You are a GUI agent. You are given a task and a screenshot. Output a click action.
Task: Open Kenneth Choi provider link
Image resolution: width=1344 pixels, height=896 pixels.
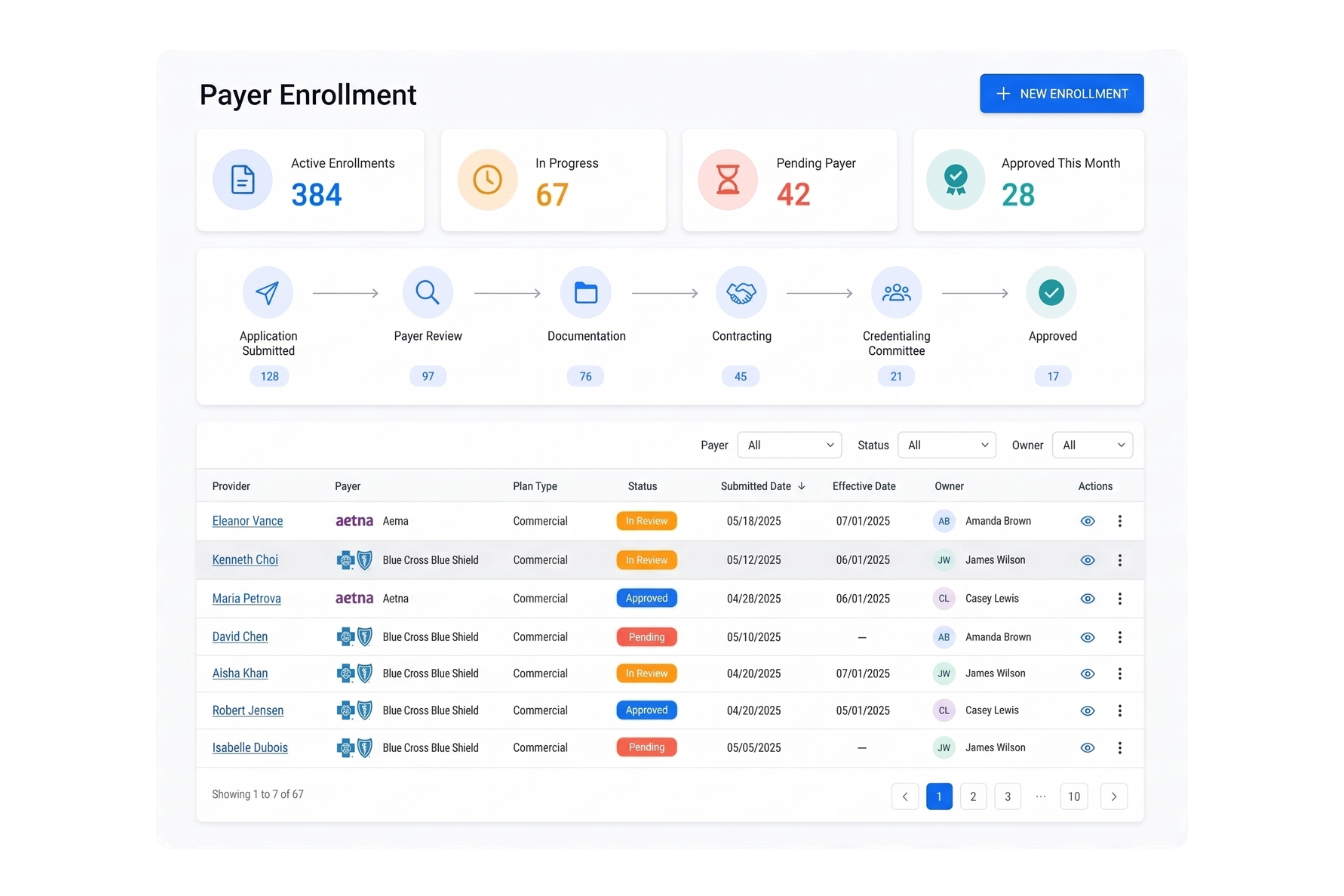(x=245, y=560)
